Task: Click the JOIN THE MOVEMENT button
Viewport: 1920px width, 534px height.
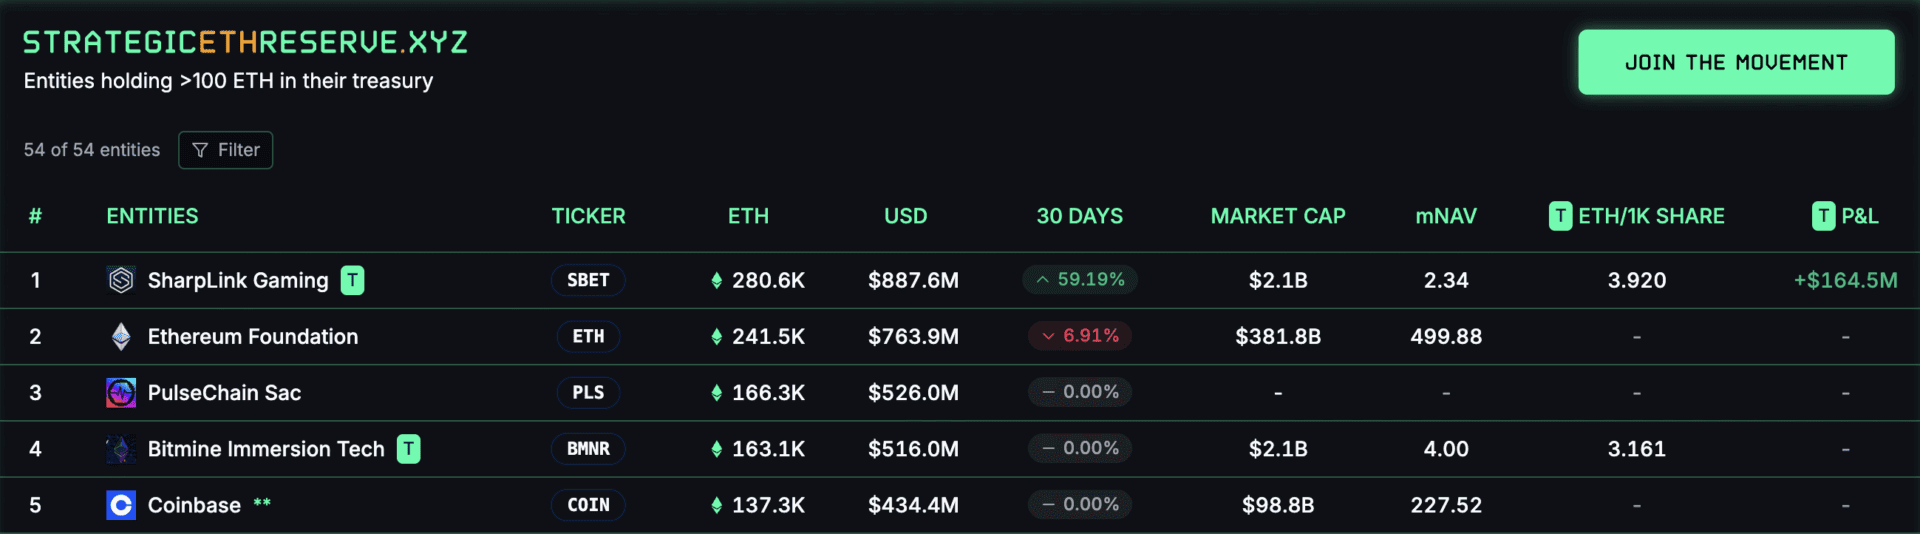Action: point(1736,62)
